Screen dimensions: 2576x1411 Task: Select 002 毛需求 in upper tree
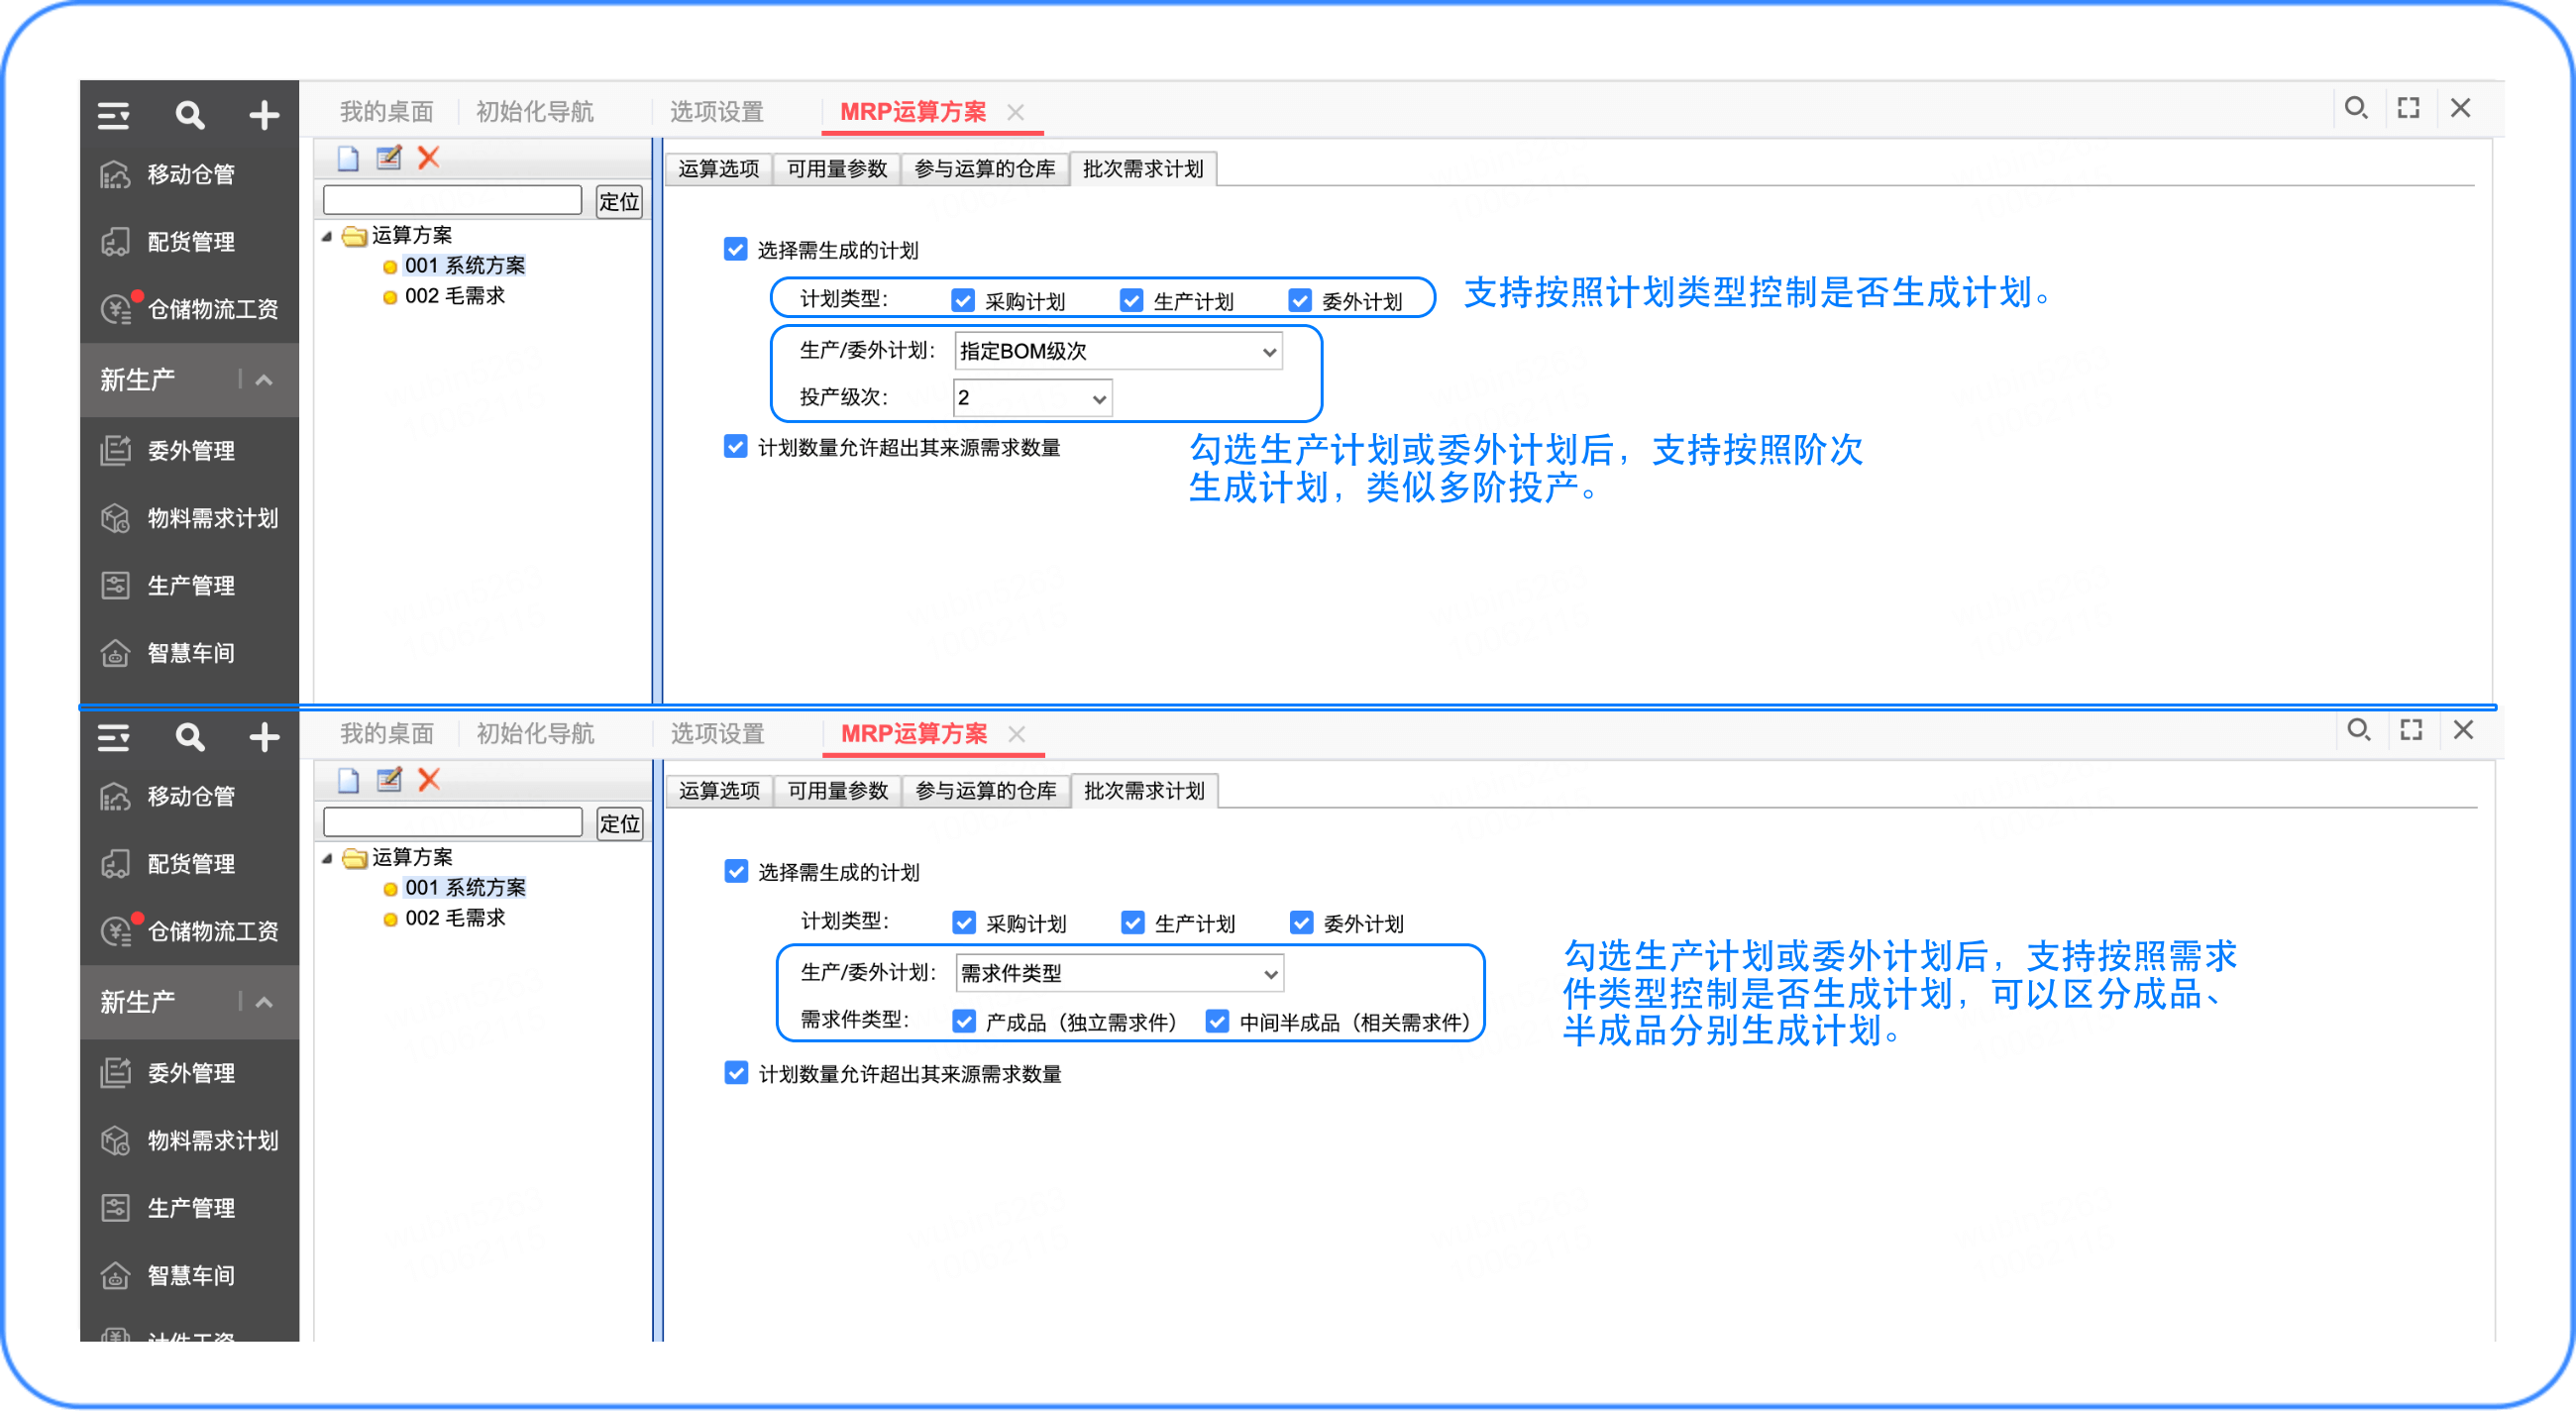click(455, 296)
